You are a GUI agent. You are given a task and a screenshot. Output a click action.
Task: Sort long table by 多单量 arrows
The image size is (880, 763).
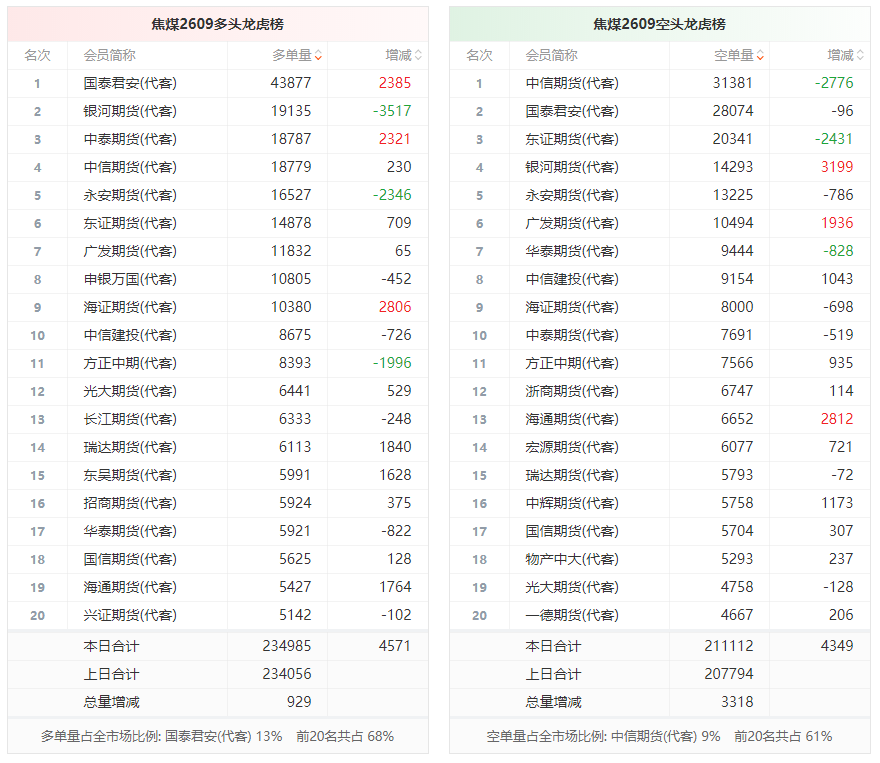(318, 56)
